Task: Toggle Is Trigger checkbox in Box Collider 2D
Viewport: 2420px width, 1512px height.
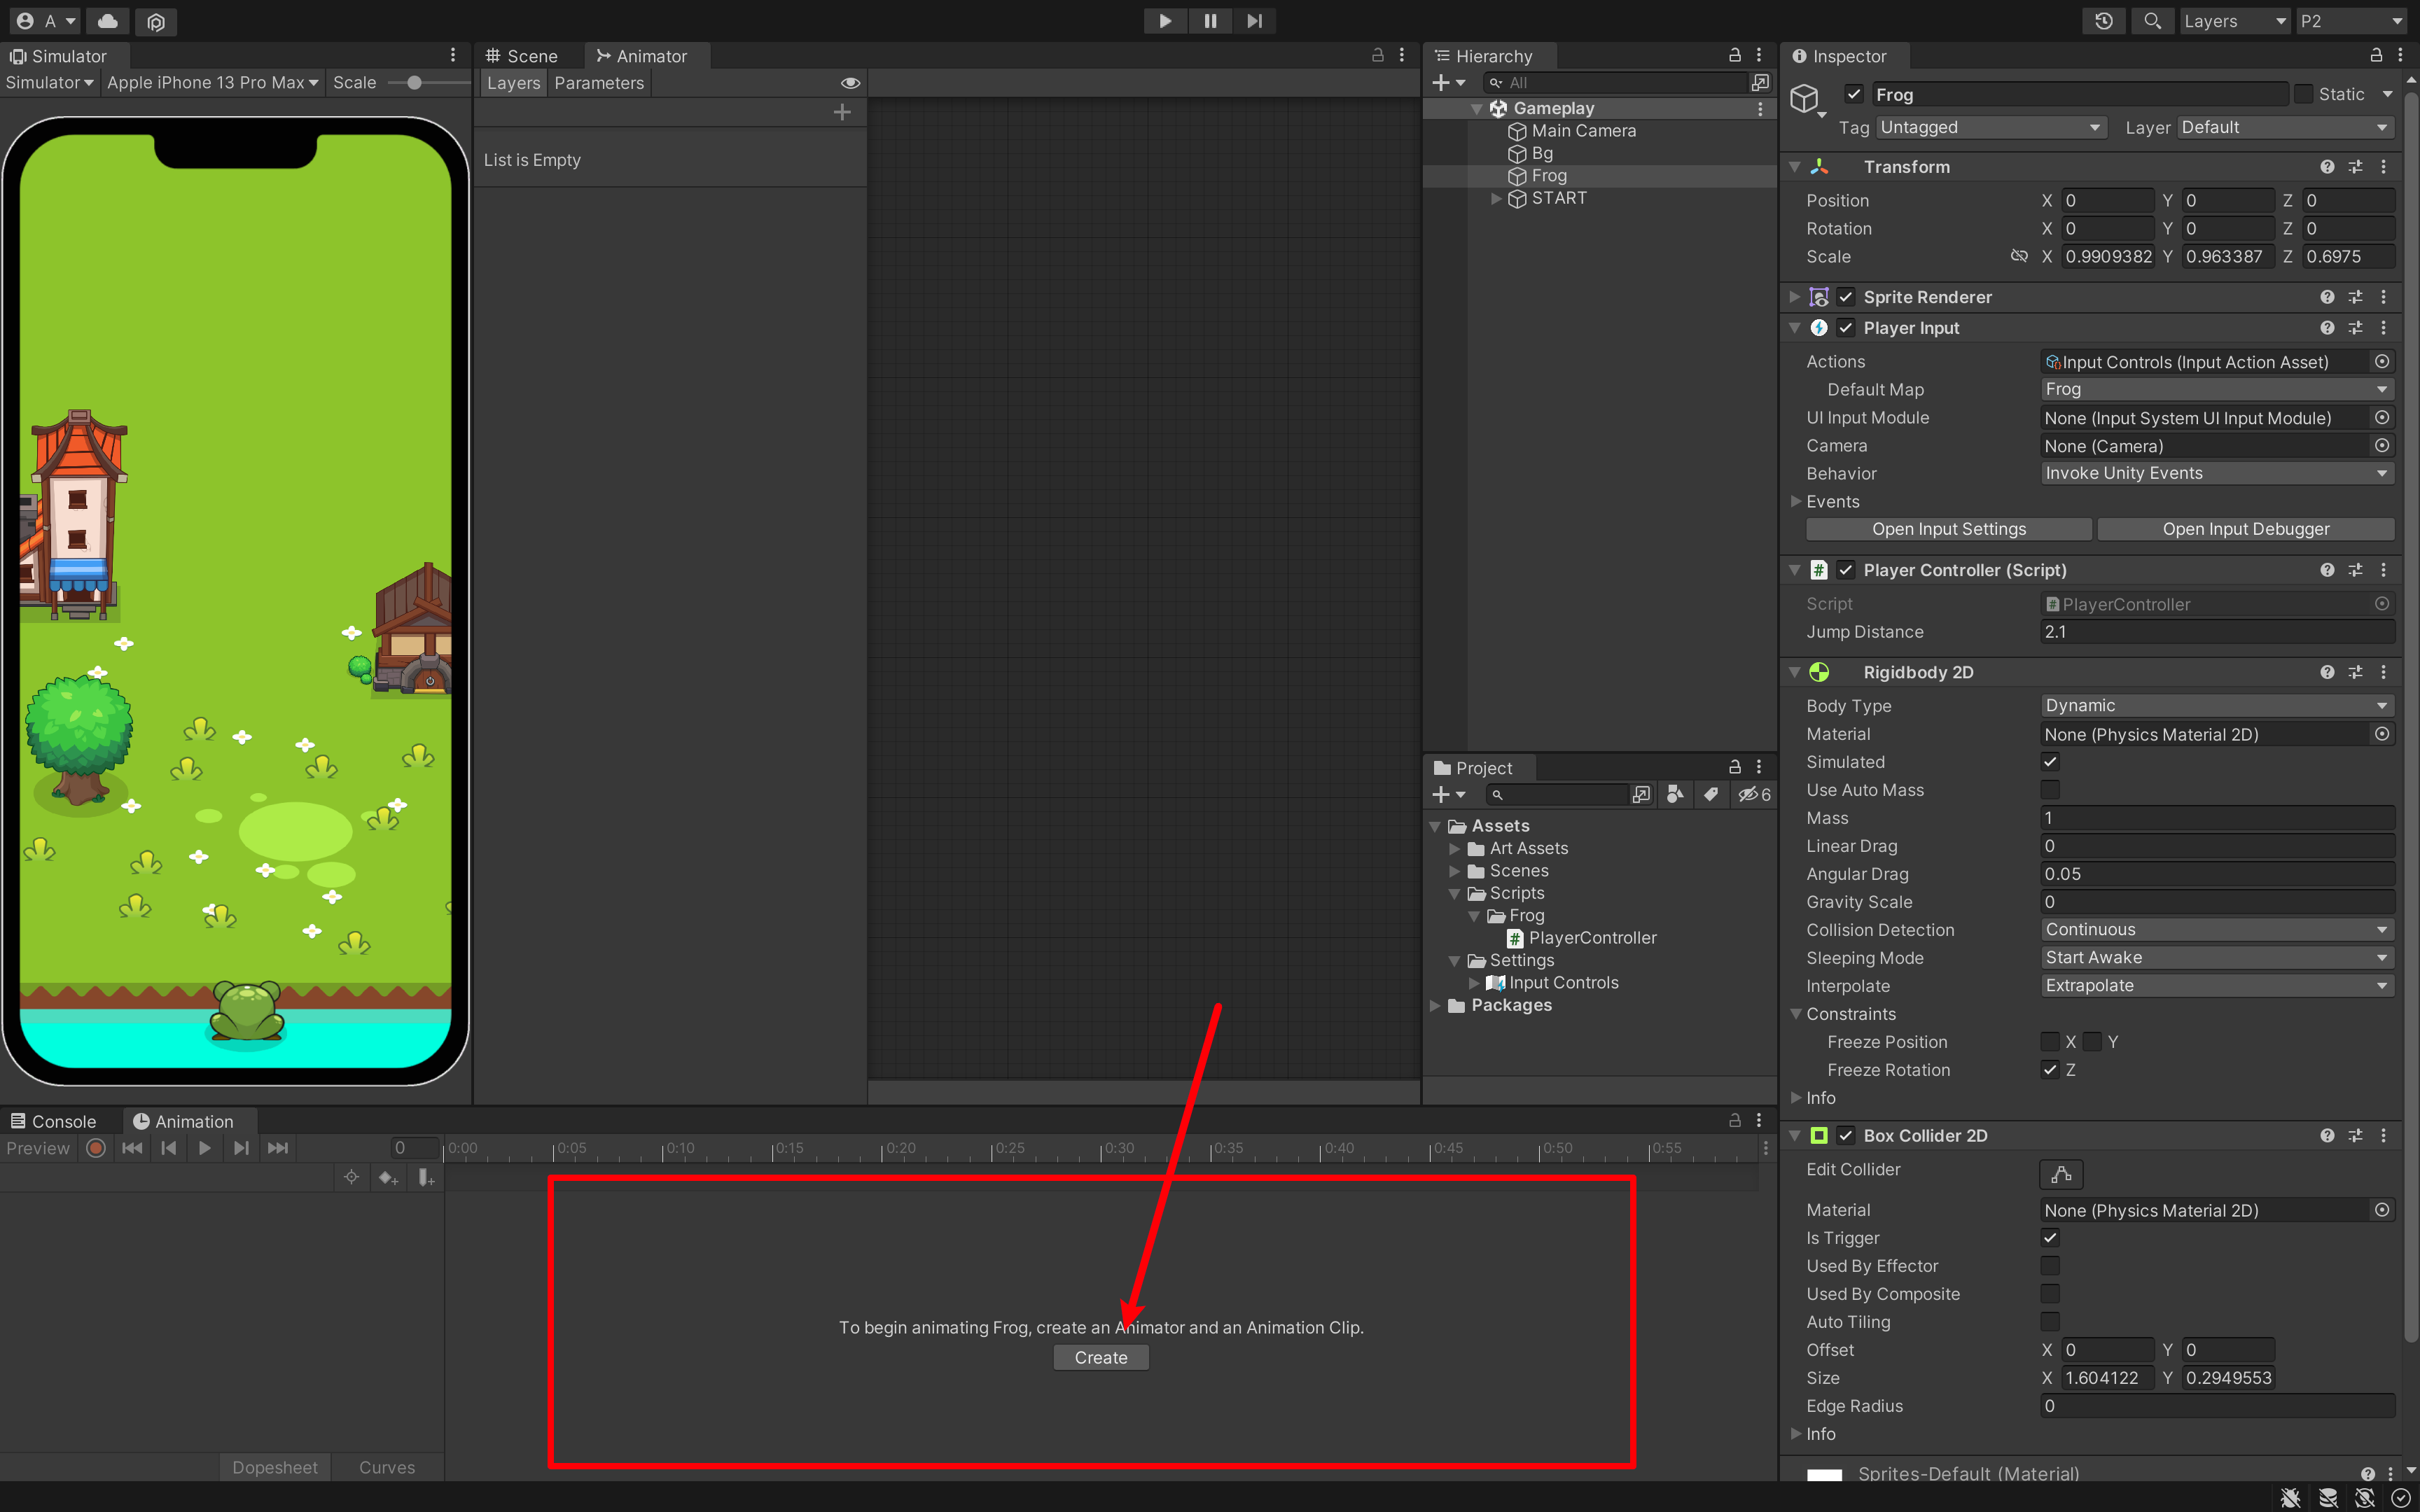Action: pyautogui.click(x=2050, y=1238)
